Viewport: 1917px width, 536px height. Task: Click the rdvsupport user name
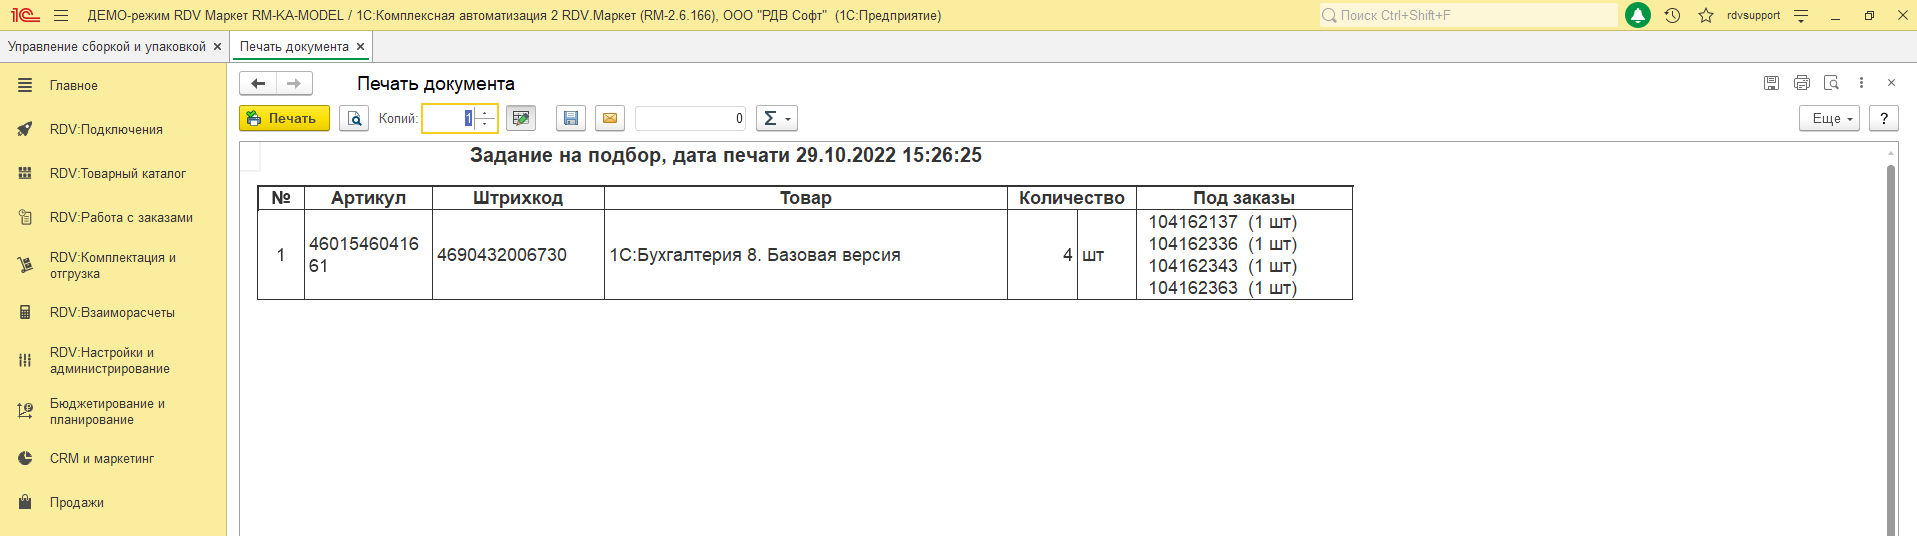pyautogui.click(x=1753, y=15)
